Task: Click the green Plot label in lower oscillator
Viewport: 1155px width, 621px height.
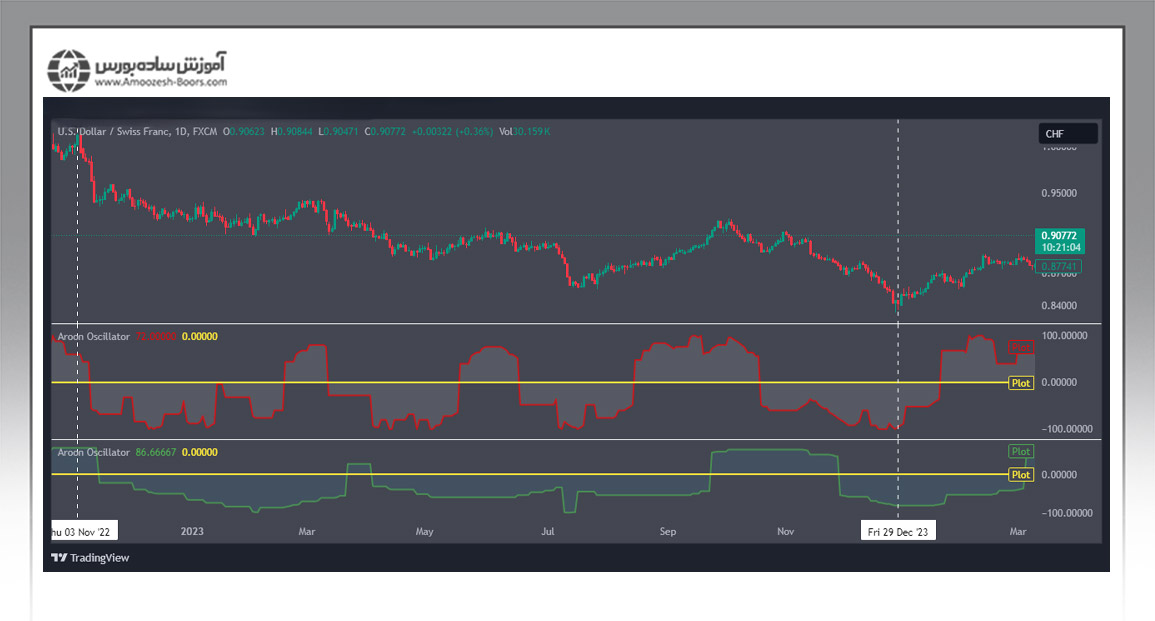Action: coord(1020,452)
